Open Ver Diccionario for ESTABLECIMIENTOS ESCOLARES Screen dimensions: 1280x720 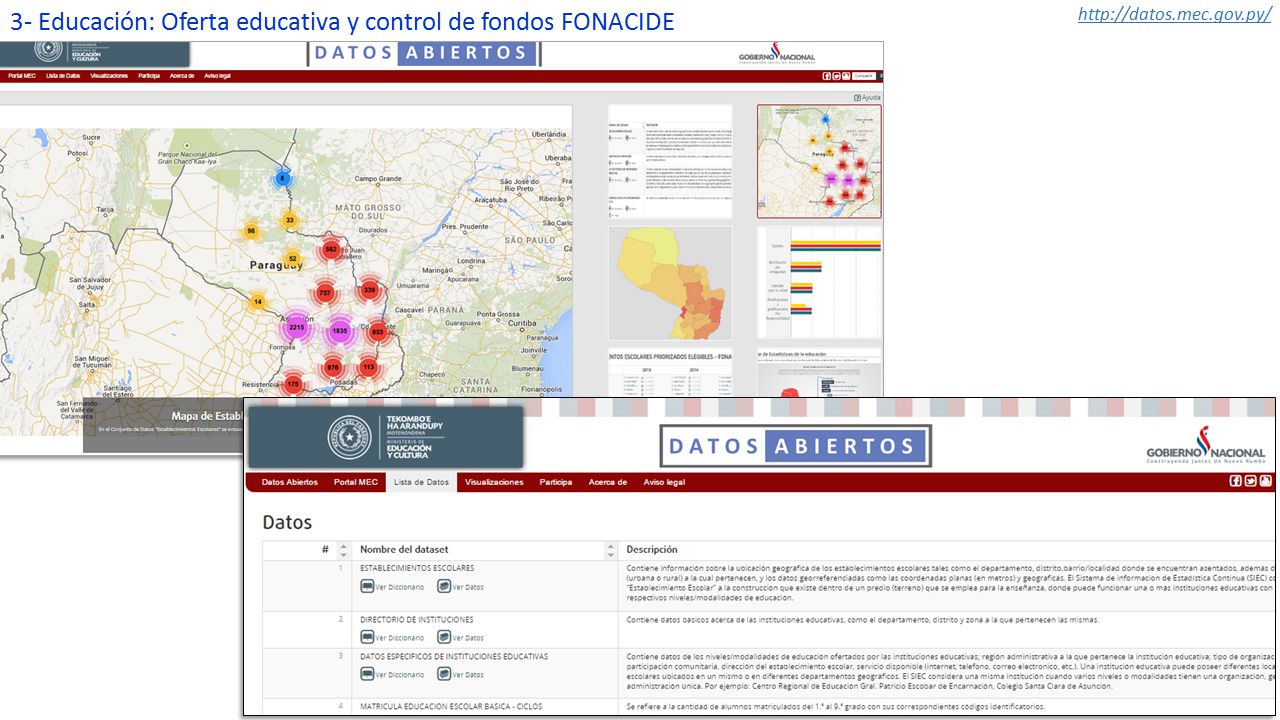(392, 587)
